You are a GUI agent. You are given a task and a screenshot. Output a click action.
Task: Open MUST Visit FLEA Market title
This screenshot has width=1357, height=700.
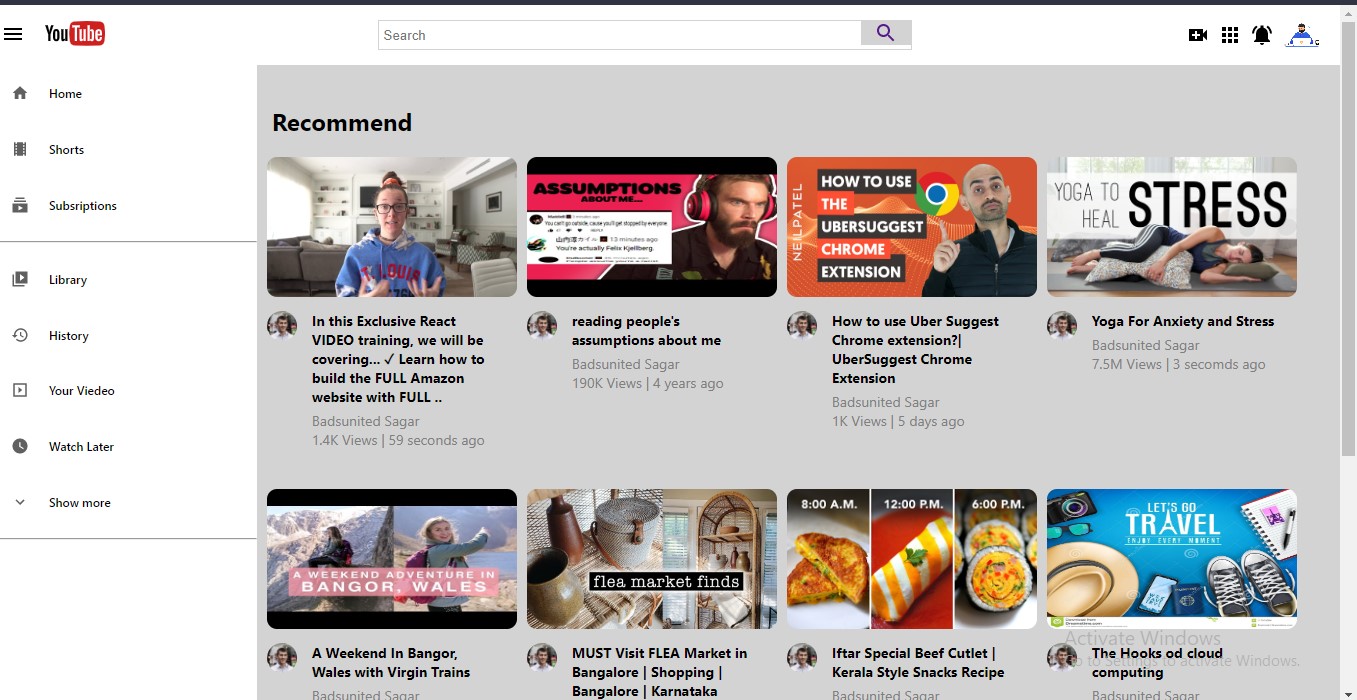click(659, 672)
